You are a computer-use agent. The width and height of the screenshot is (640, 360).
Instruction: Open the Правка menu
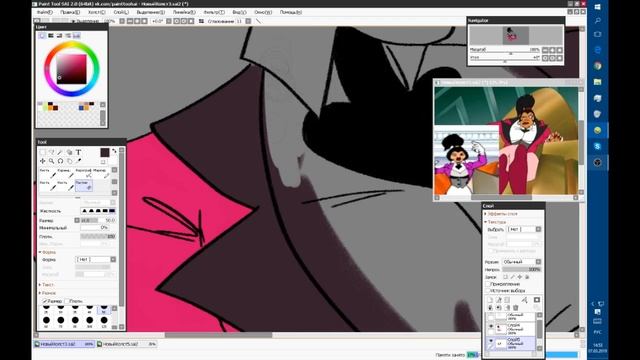click(x=70, y=12)
